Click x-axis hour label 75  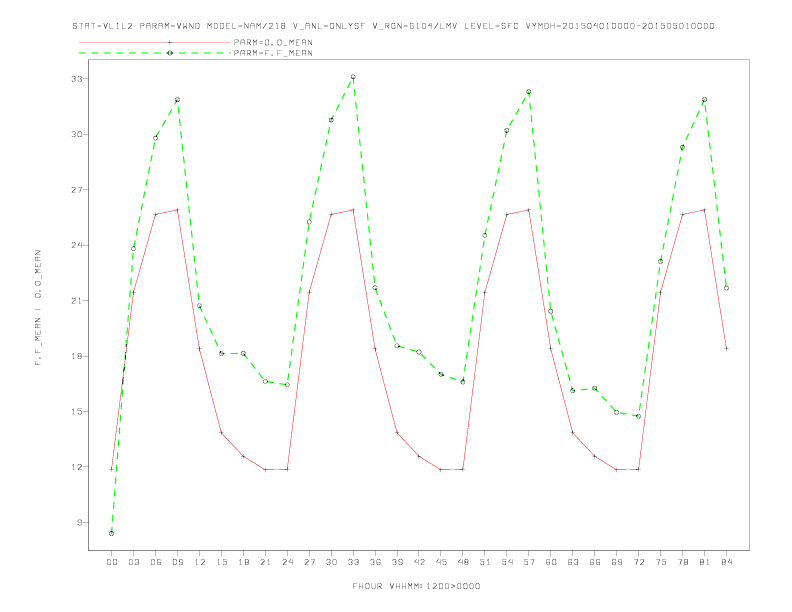pyautogui.click(x=661, y=562)
